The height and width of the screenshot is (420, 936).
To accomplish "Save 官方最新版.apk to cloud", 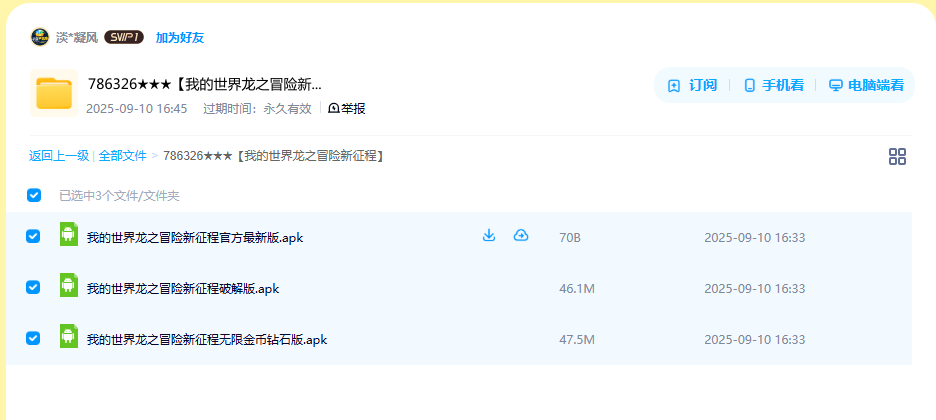I will [521, 236].
